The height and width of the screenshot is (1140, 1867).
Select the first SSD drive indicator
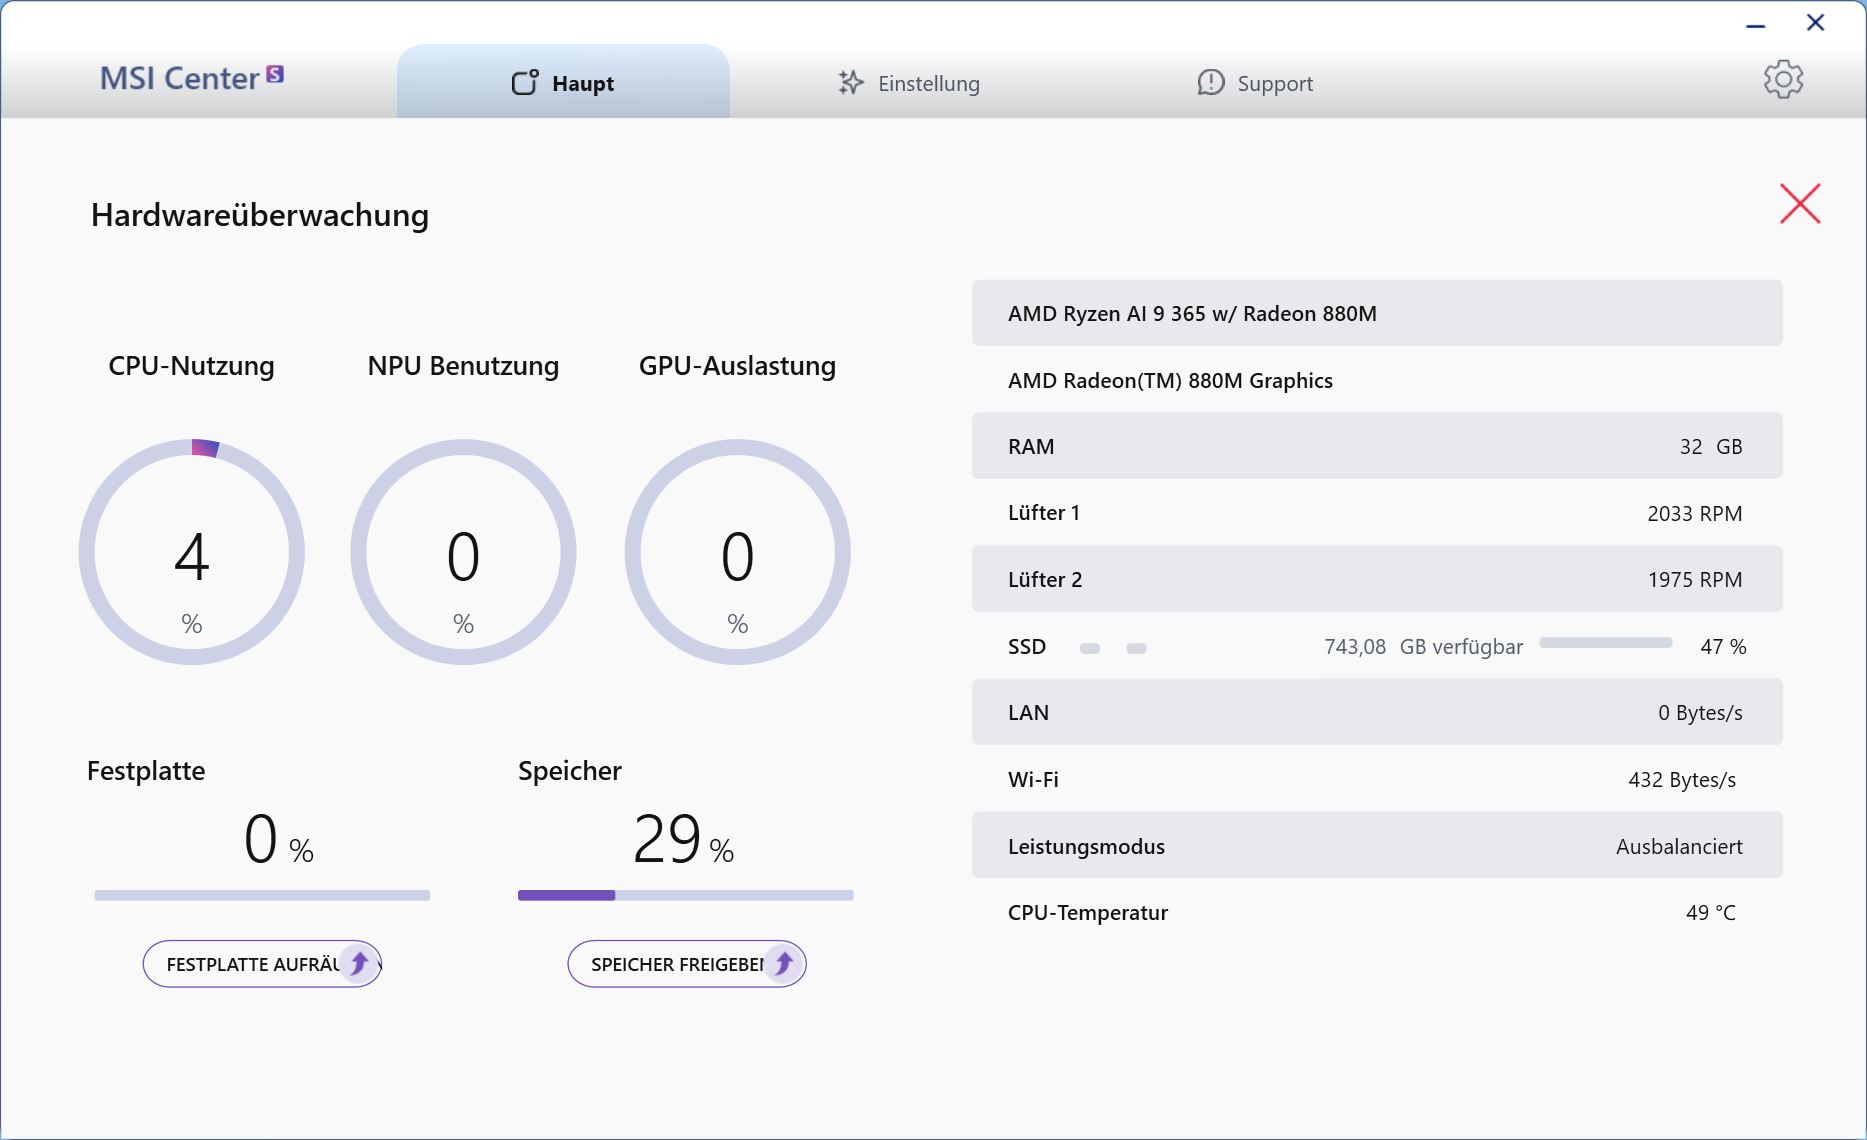coord(1089,649)
